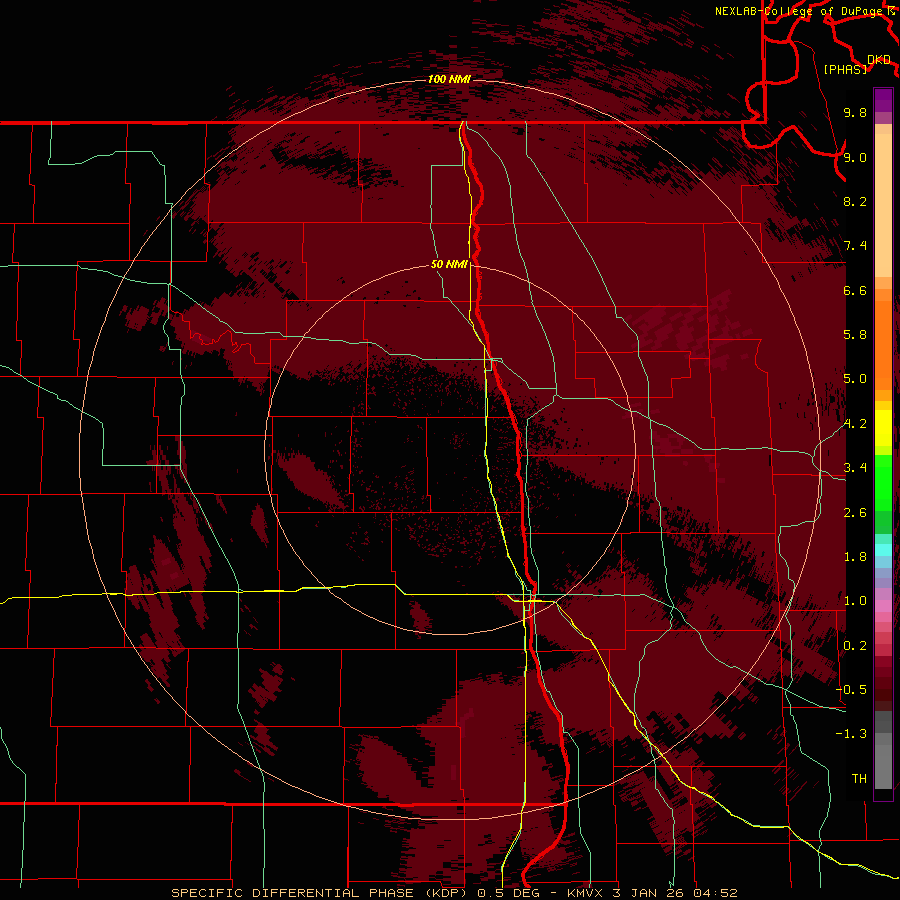Click the [PHAS] units label

(x=845, y=69)
